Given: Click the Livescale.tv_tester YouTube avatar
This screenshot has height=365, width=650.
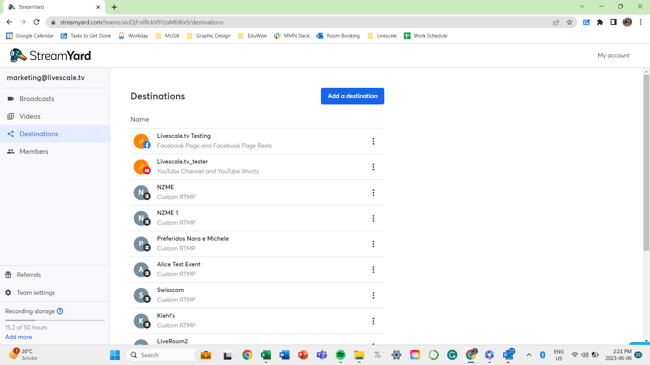Looking at the screenshot, I should pos(141,167).
